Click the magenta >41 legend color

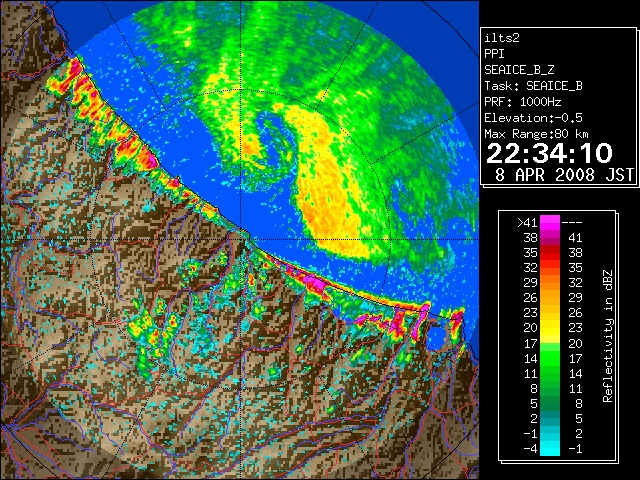click(550, 222)
